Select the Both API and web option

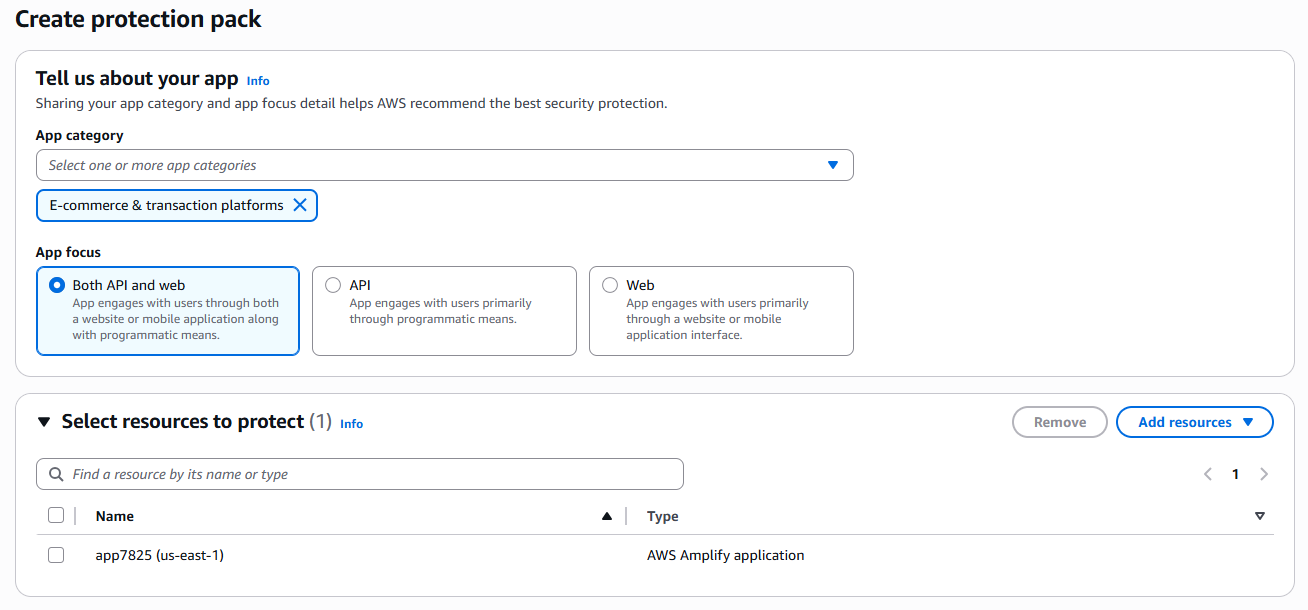[57, 285]
